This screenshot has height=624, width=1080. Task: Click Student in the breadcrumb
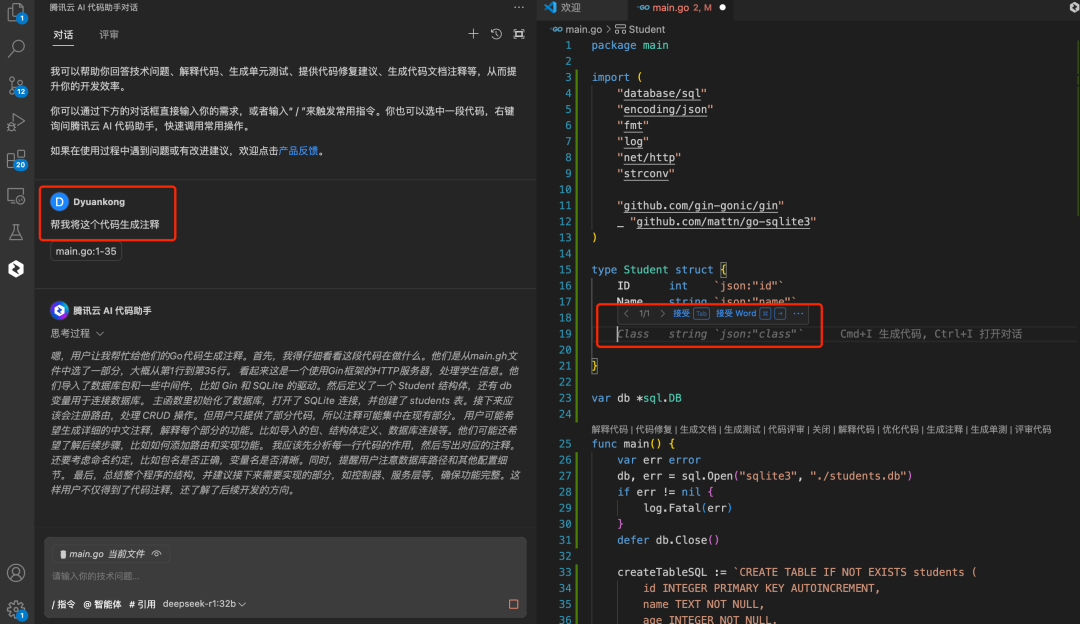(647, 29)
